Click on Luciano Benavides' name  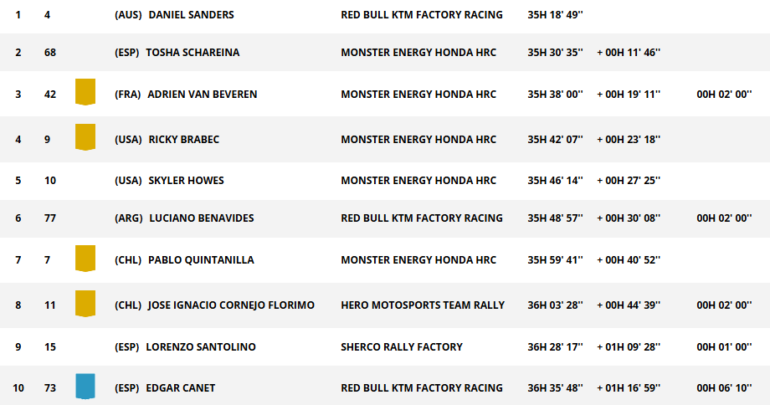click(x=201, y=218)
